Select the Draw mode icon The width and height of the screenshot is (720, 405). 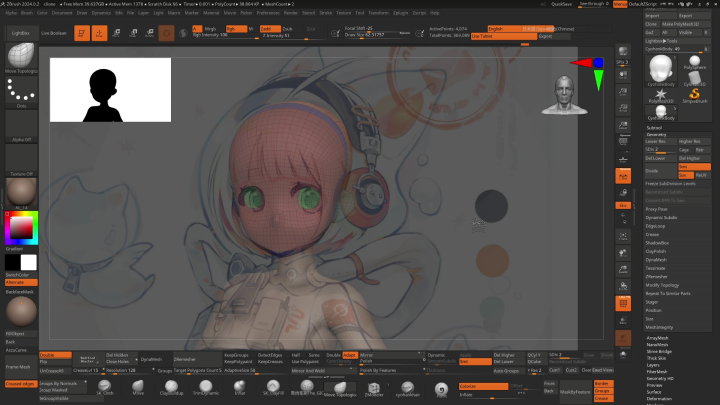(101, 33)
